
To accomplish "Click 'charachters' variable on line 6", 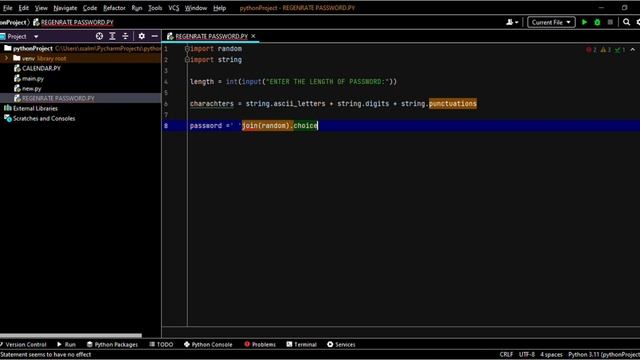I will [212, 104].
